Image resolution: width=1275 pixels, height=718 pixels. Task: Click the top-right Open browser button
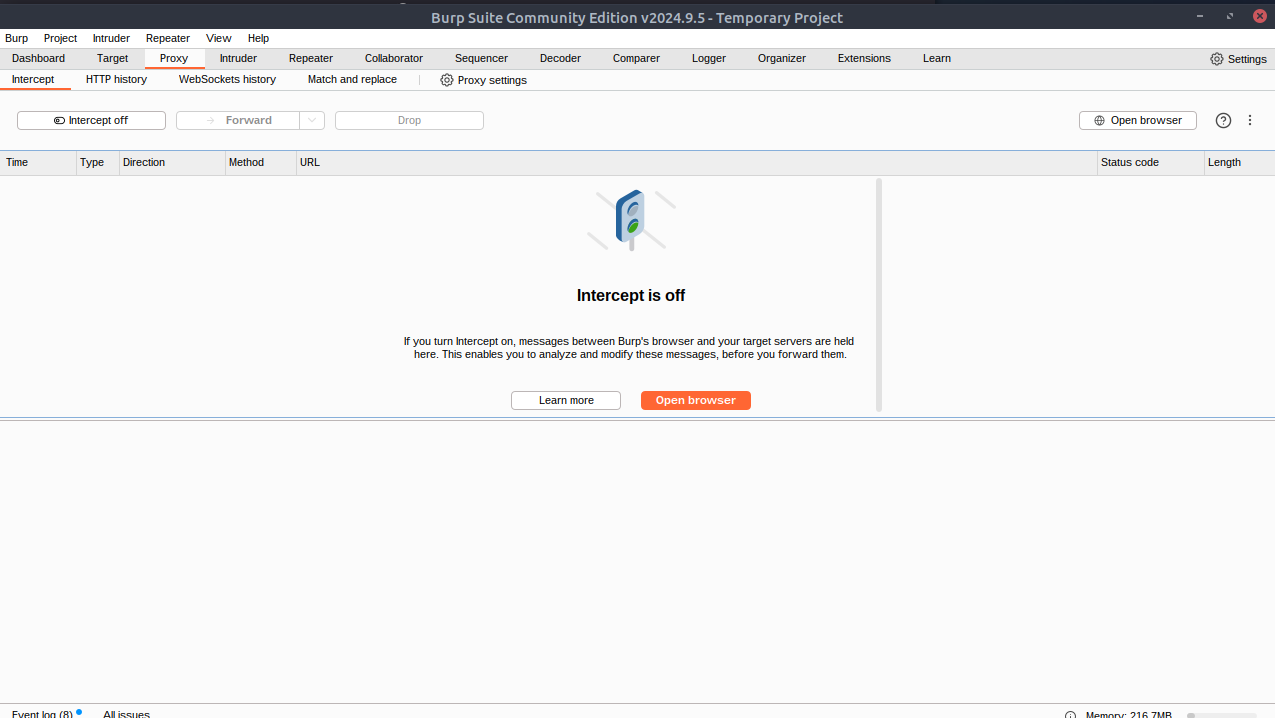tap(1138, 120)
